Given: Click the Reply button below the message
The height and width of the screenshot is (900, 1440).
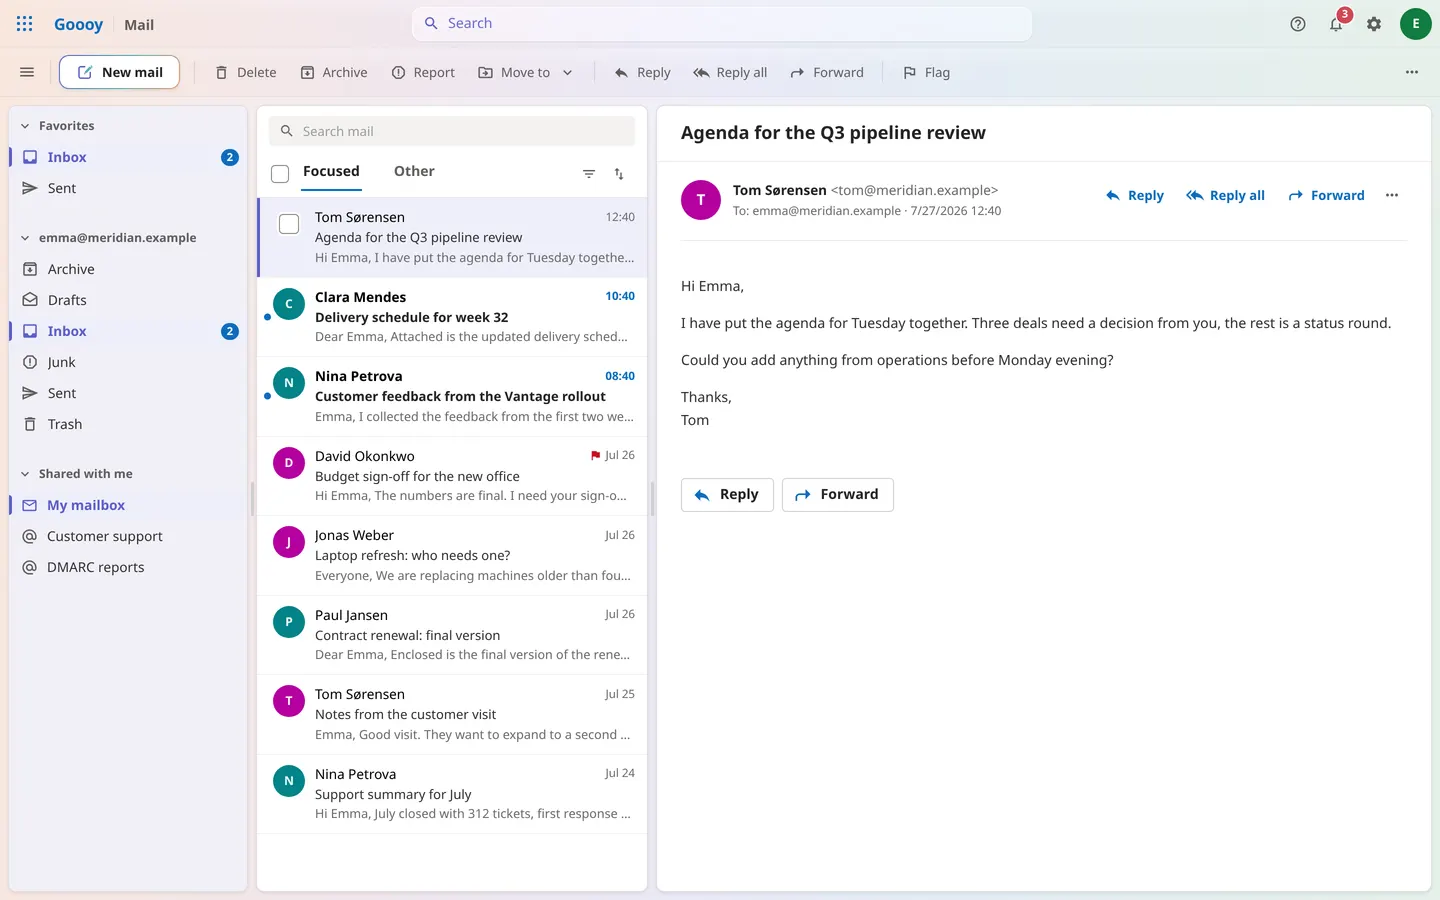Looking at the screenshot, I should (727, 495).
